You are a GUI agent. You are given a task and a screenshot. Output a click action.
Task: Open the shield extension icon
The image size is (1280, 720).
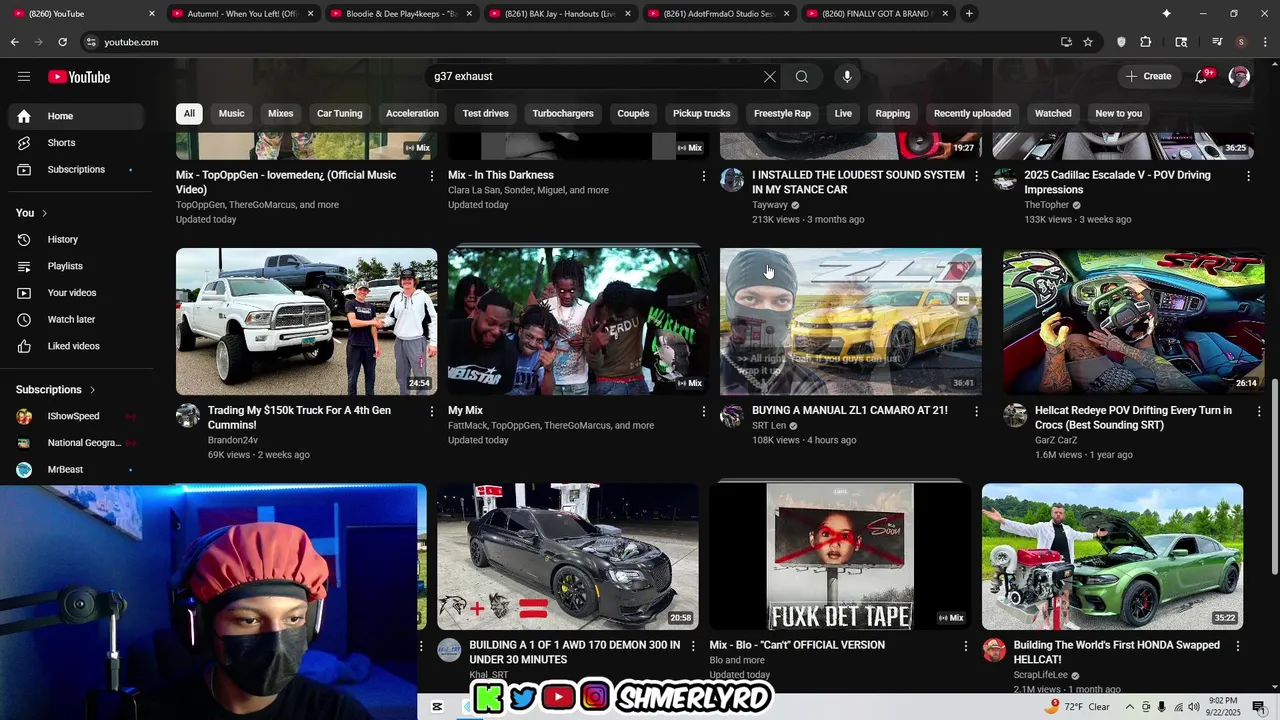click(1121, 42)
